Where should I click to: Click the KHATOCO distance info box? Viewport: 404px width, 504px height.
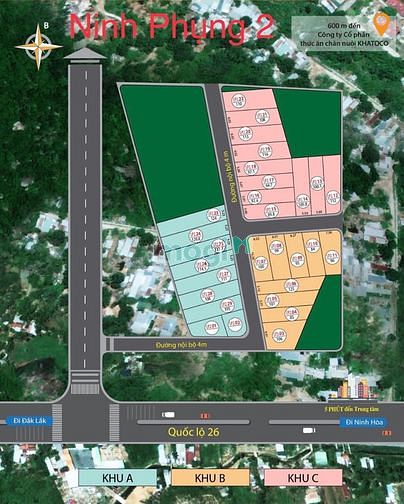point(344,34)
